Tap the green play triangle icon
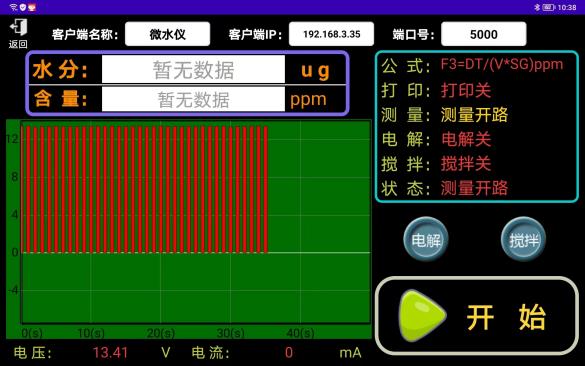This screenshot has height=366, width=585. pyautogui.click(x=422, y=315)
